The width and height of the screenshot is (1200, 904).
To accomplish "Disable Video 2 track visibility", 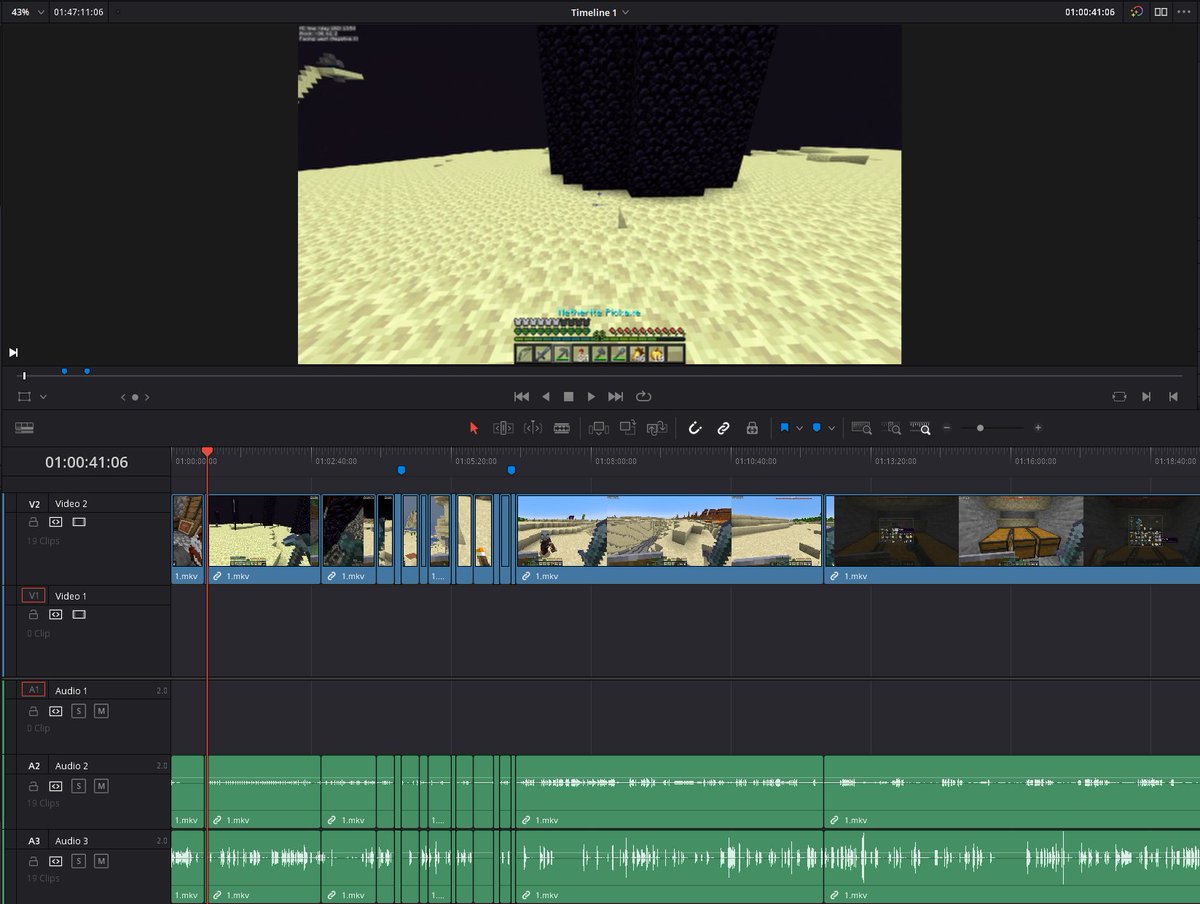I will coord(79,522).
